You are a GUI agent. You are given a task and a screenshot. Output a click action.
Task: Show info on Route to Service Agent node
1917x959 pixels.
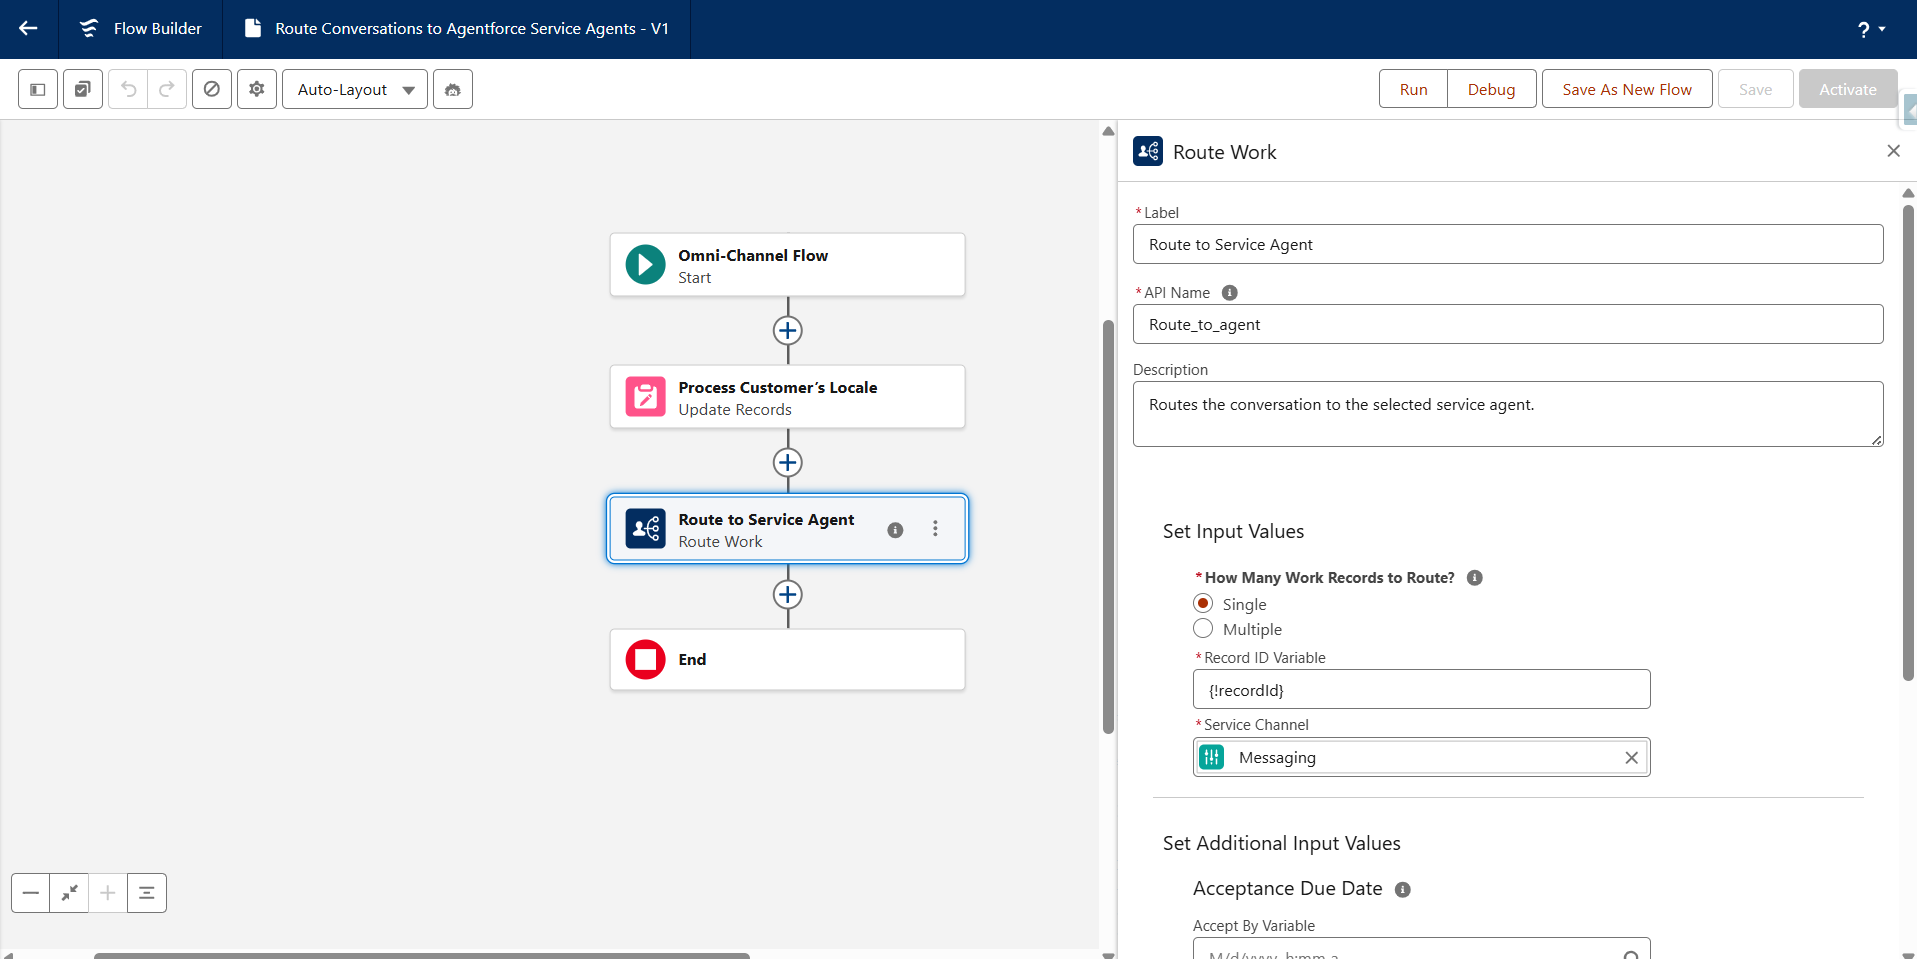point(895,530)
